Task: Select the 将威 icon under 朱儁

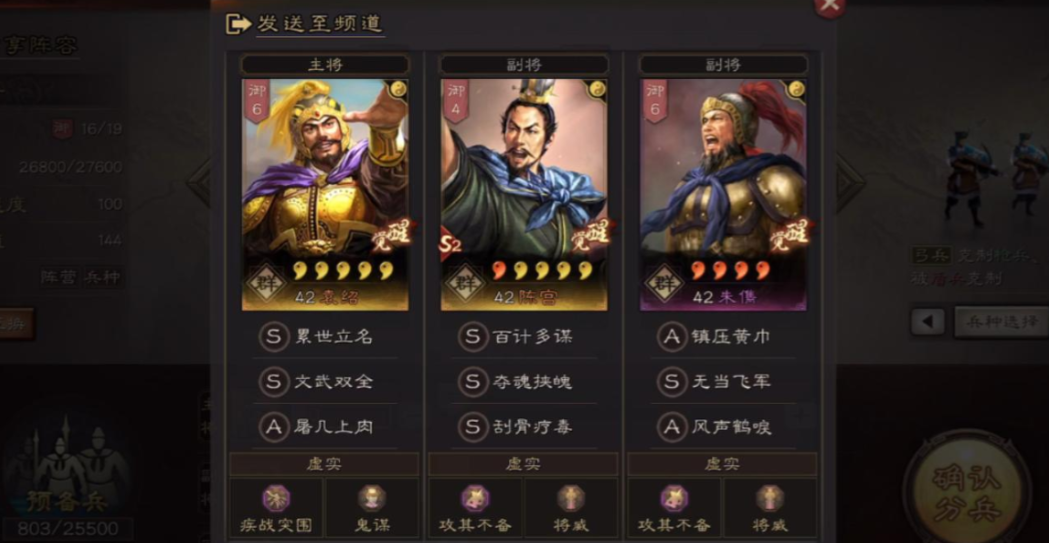Action: tap(769, 498)
